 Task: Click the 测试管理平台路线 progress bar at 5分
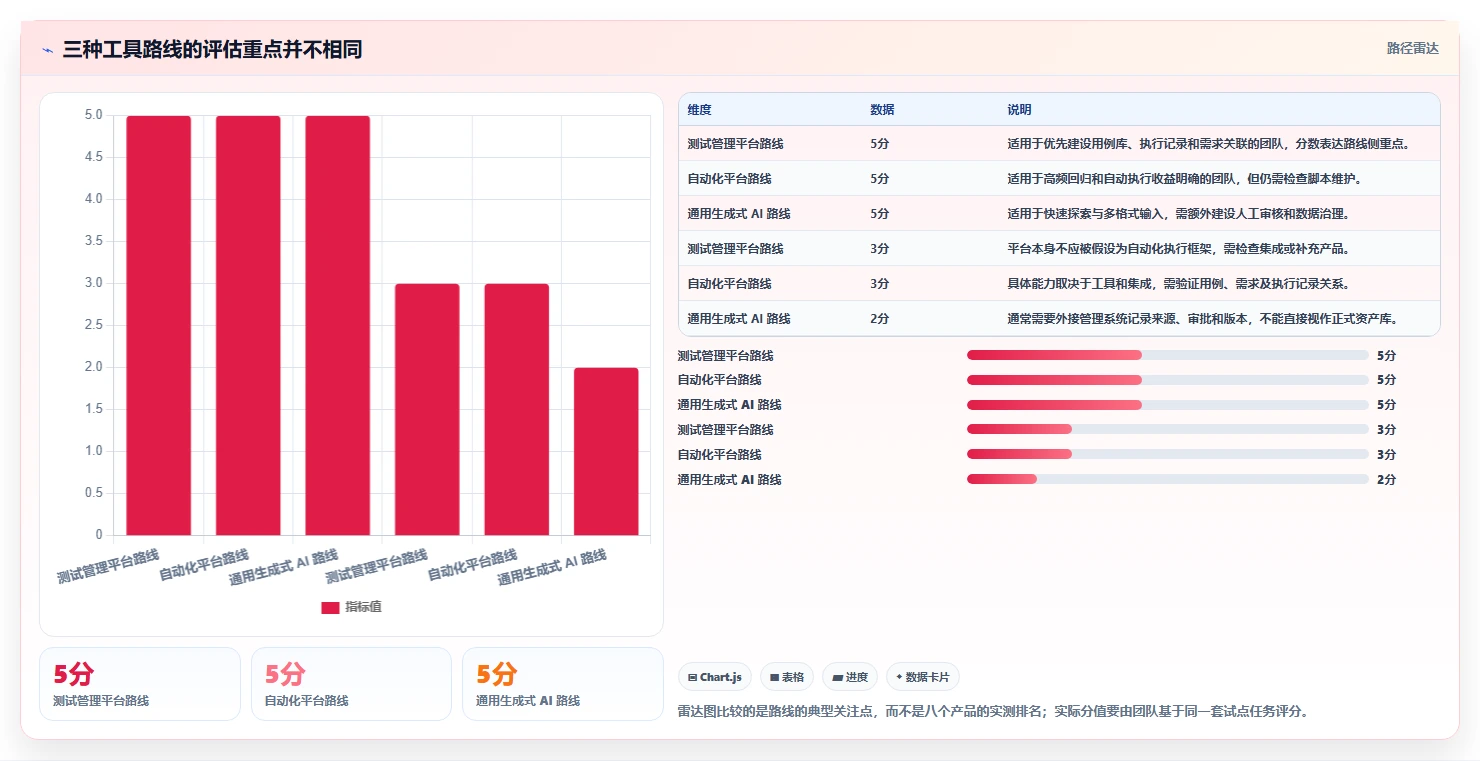click(1167, 355)
